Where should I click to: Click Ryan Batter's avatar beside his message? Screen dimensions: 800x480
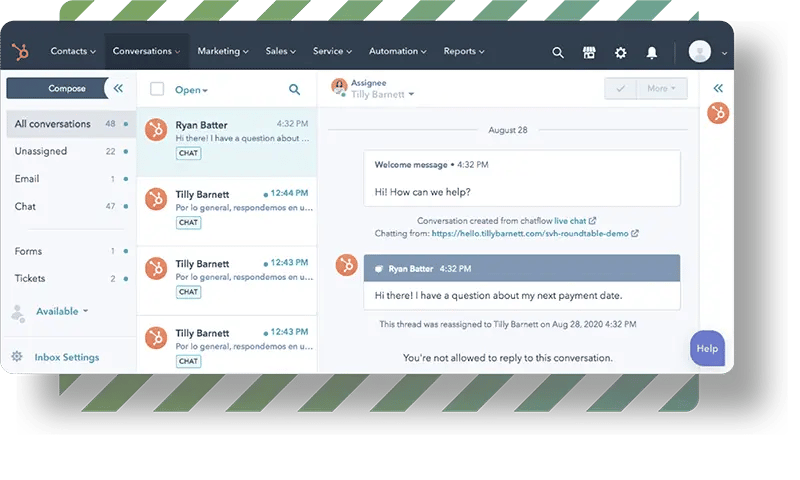[x=346, y=265]
